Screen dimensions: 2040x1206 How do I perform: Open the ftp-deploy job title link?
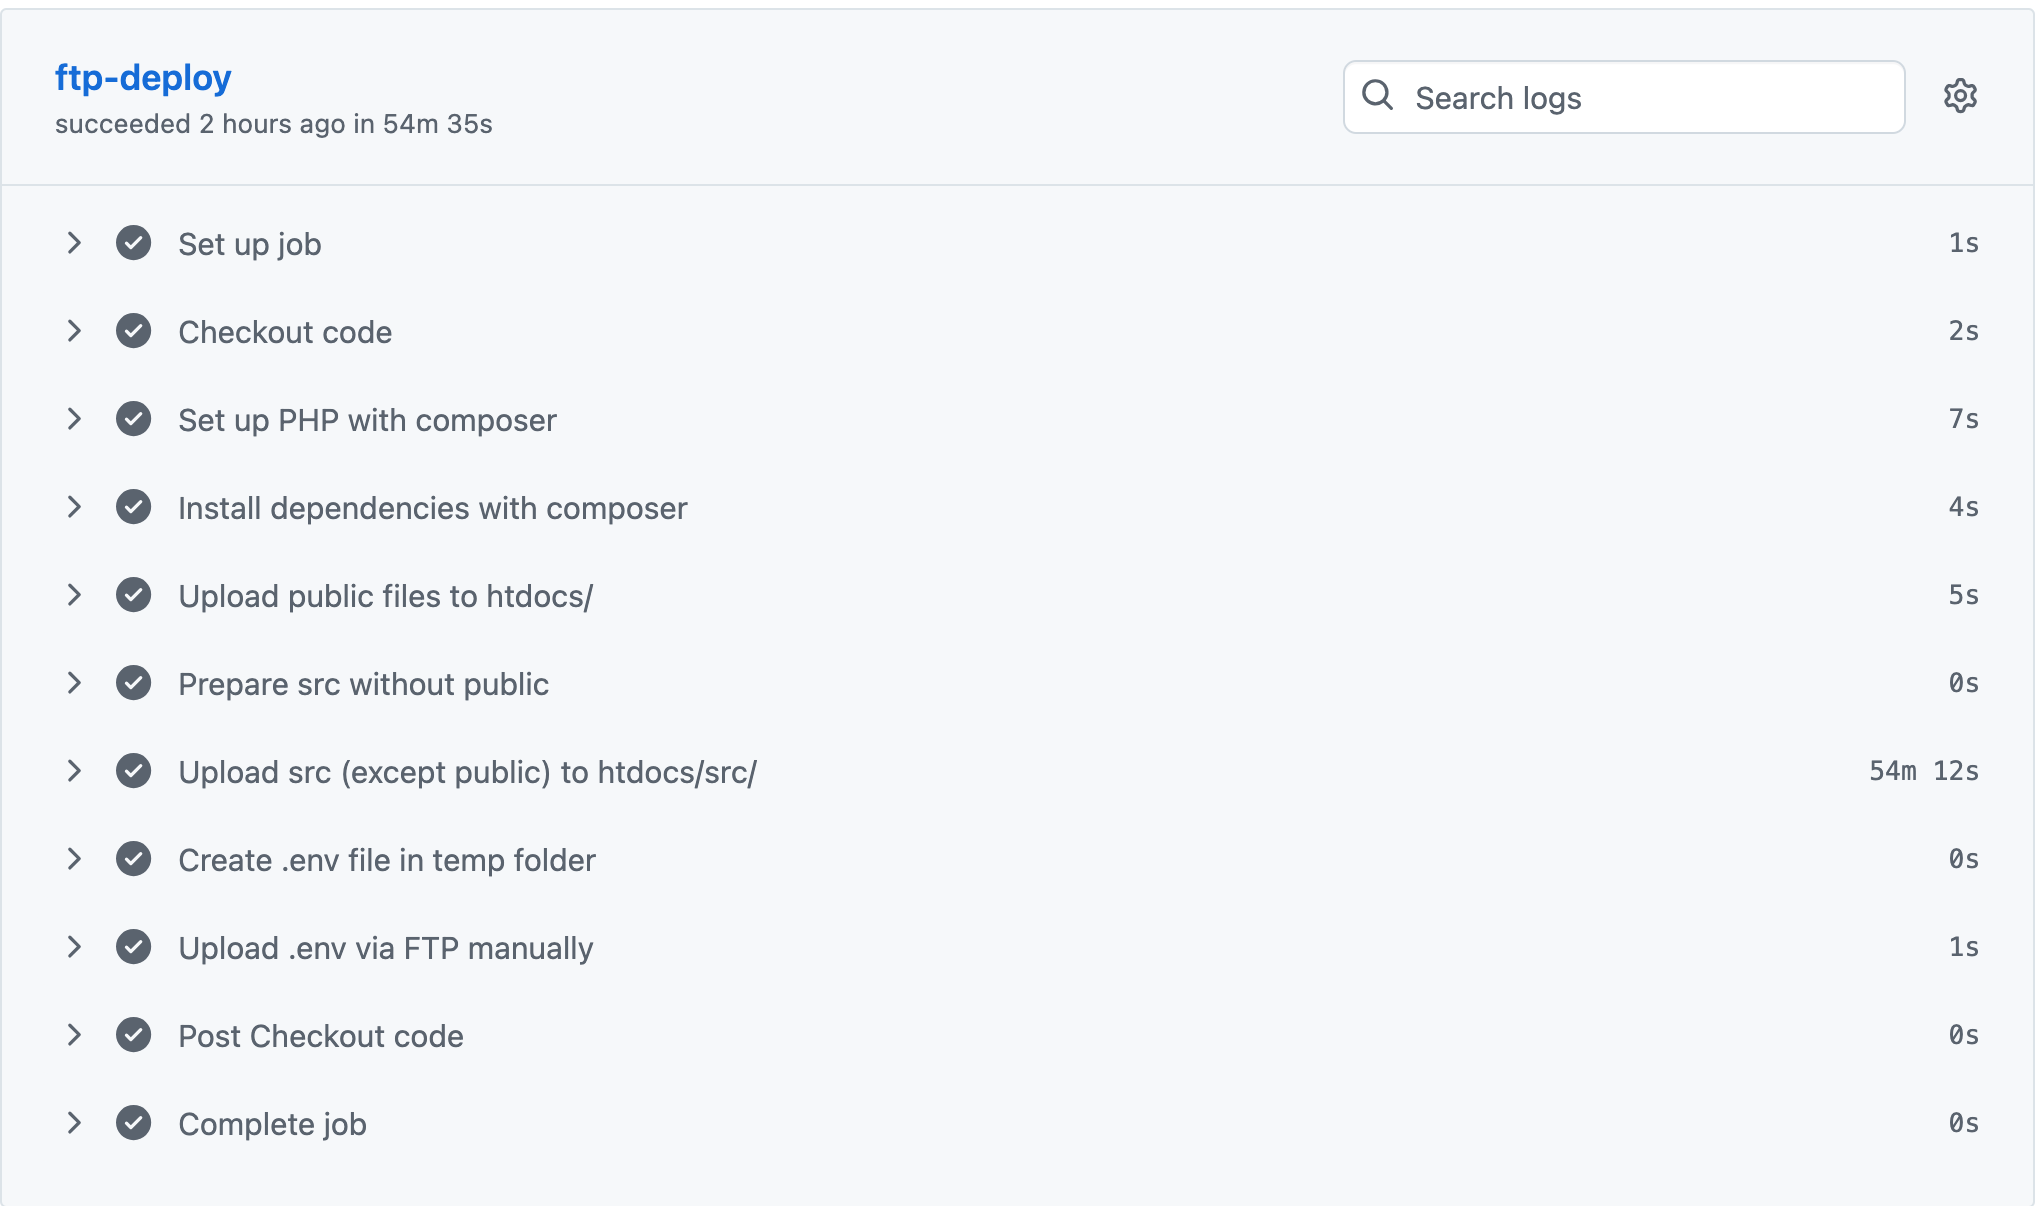coord(143,78)
